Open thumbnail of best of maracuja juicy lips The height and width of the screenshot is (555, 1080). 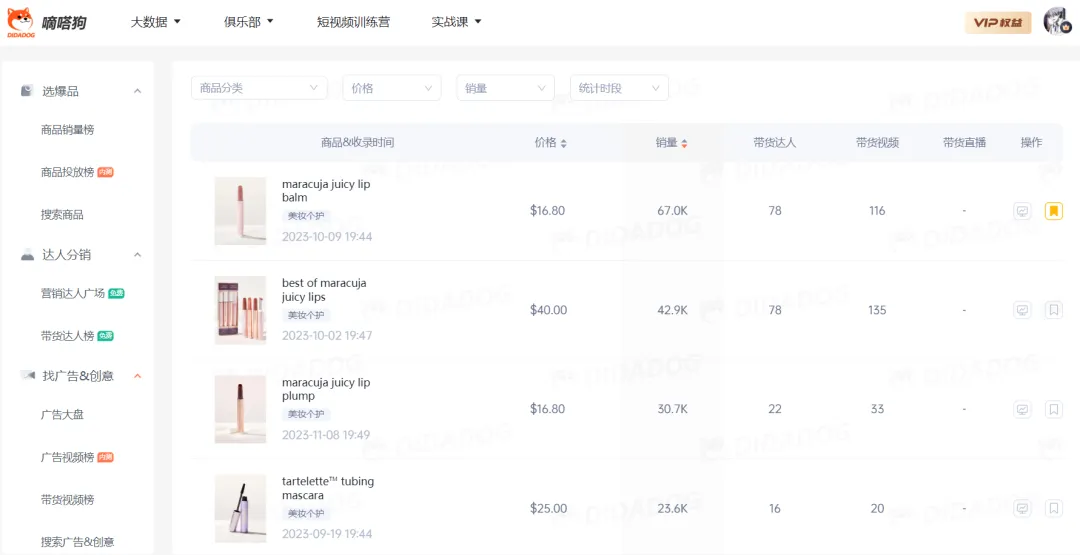pyautogui.click(x=240, y=310)
